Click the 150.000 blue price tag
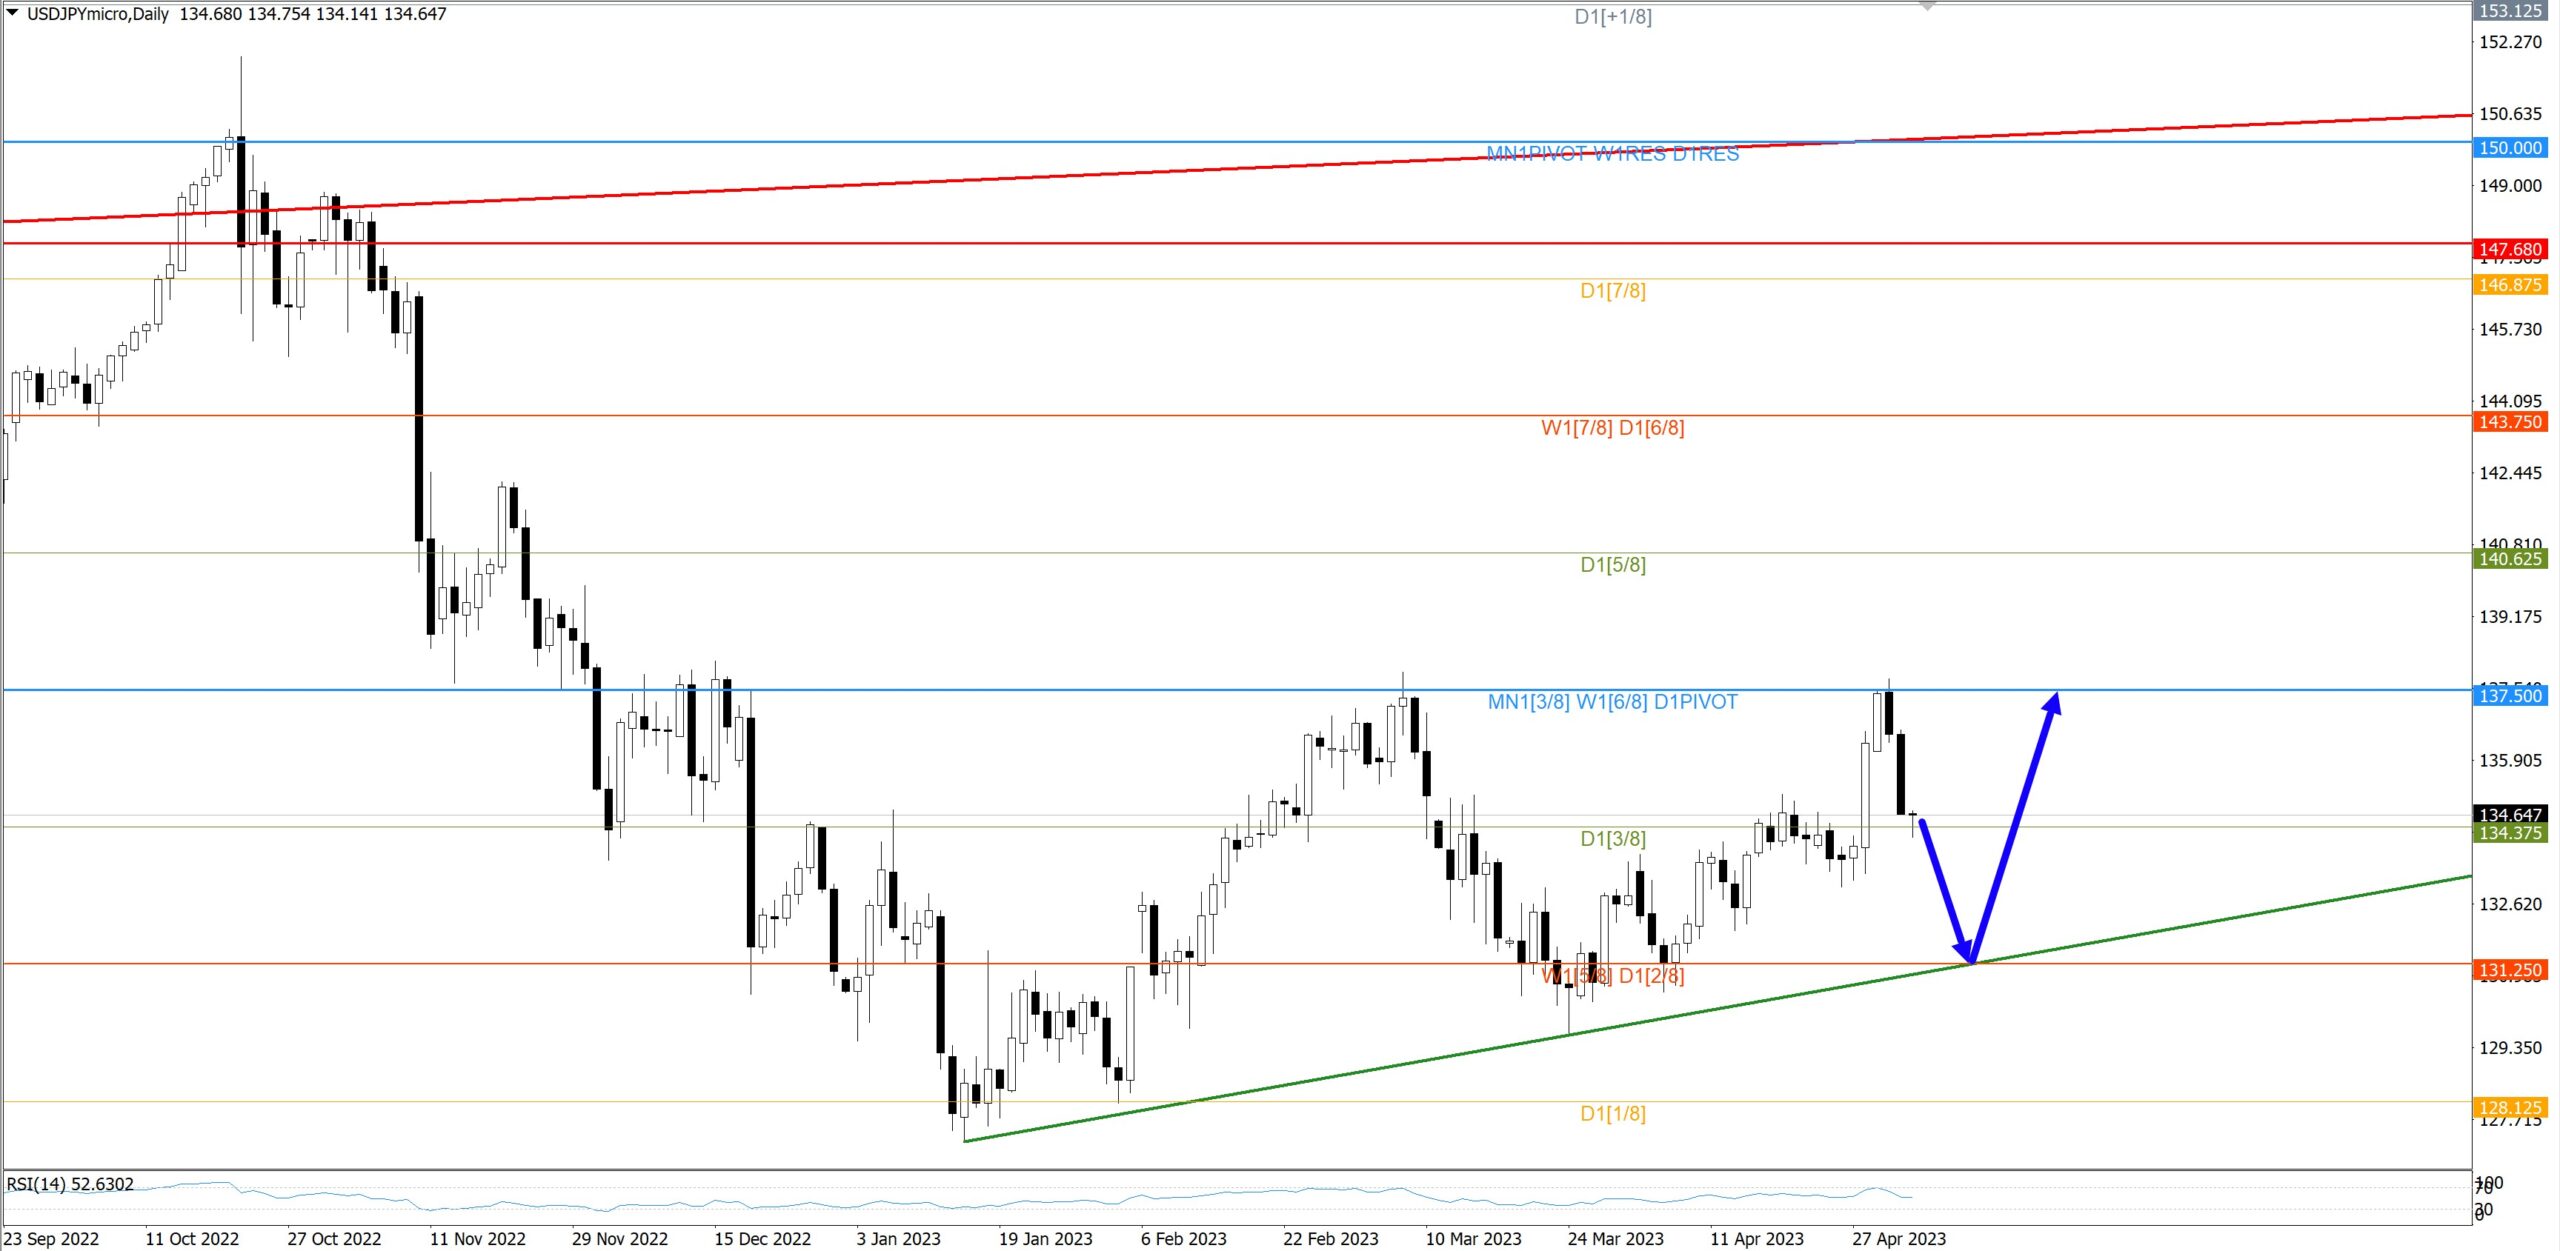Image resolution: width=2560 pixels, height=1251 pixels. [x=2510, y=148]
